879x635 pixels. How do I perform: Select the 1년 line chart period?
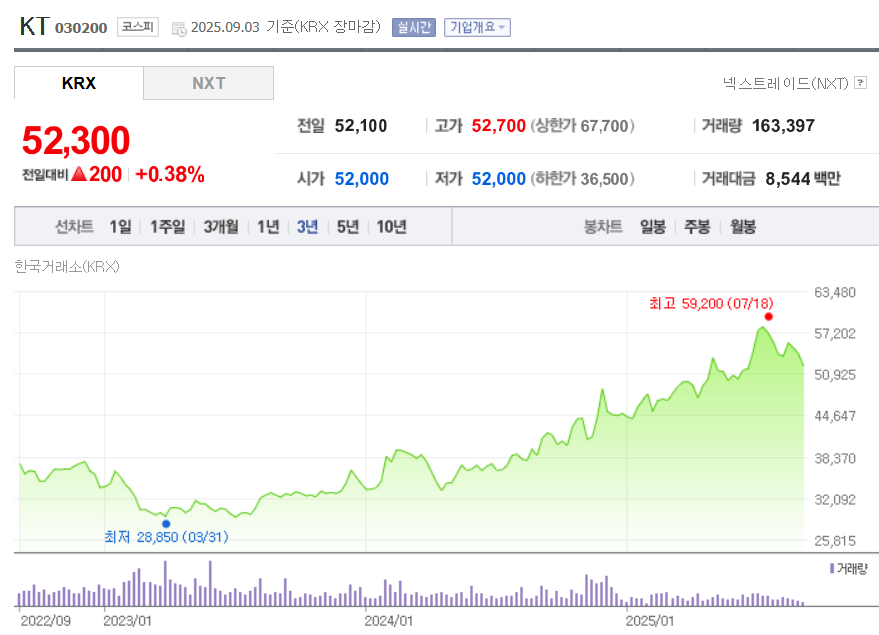point(268,226)
